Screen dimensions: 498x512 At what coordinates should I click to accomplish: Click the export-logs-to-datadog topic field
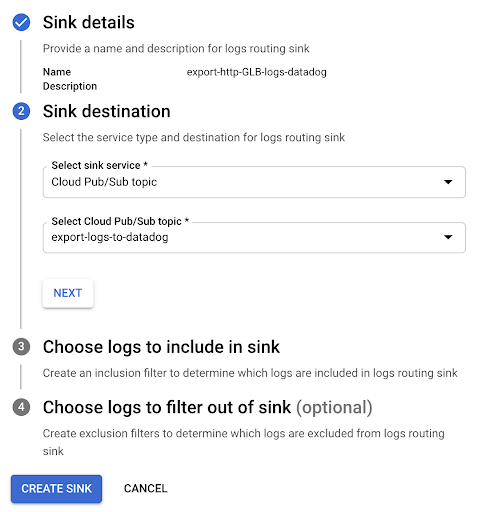click(x=254, y=237)
